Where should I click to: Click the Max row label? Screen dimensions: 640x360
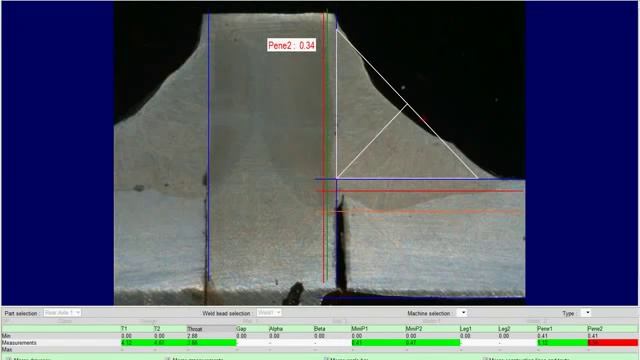(7, 350)
